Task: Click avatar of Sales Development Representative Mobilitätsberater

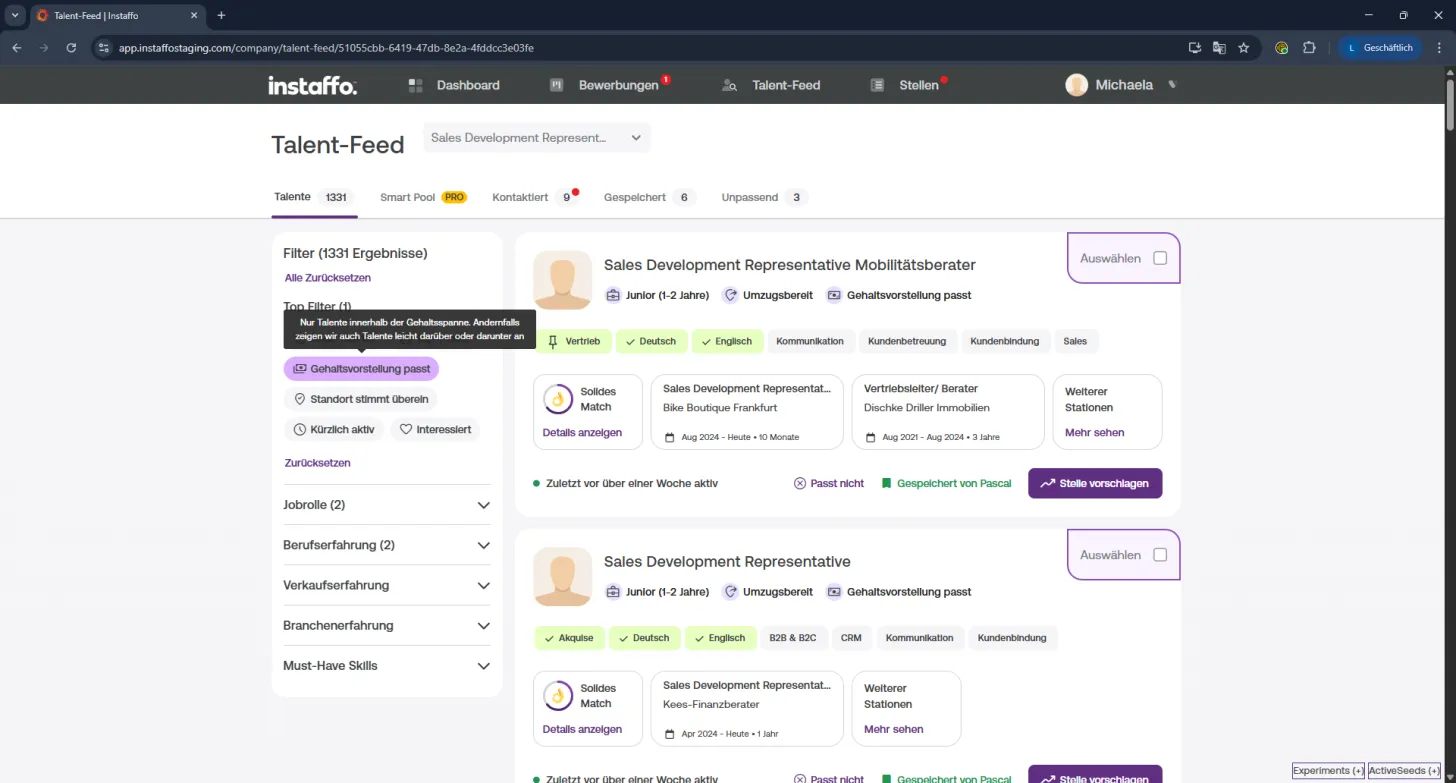Action: point(562,280)
